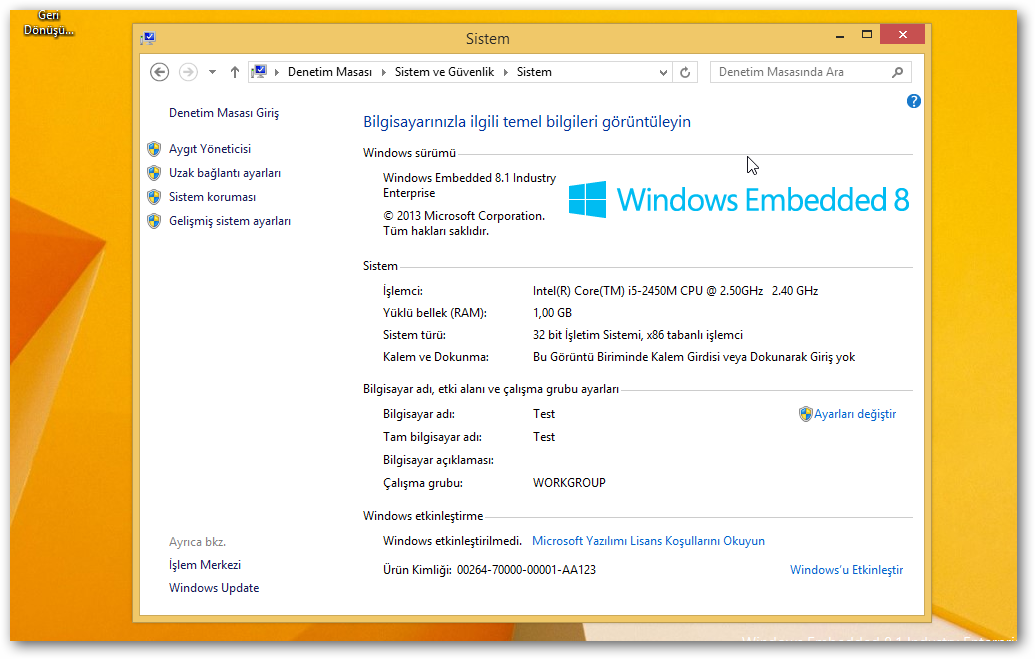1035x659 pixels.
Task: Open Denetim Masası Giriş link
Action: 224,113
